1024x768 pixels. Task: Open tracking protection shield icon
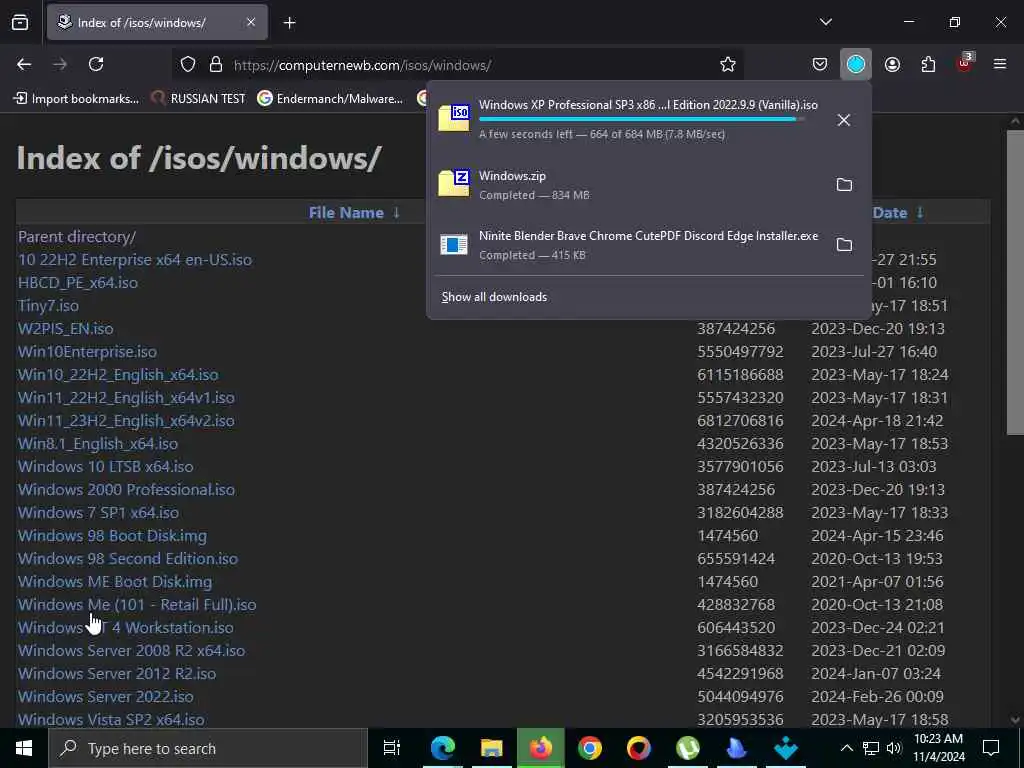click(x=188, y=65)
